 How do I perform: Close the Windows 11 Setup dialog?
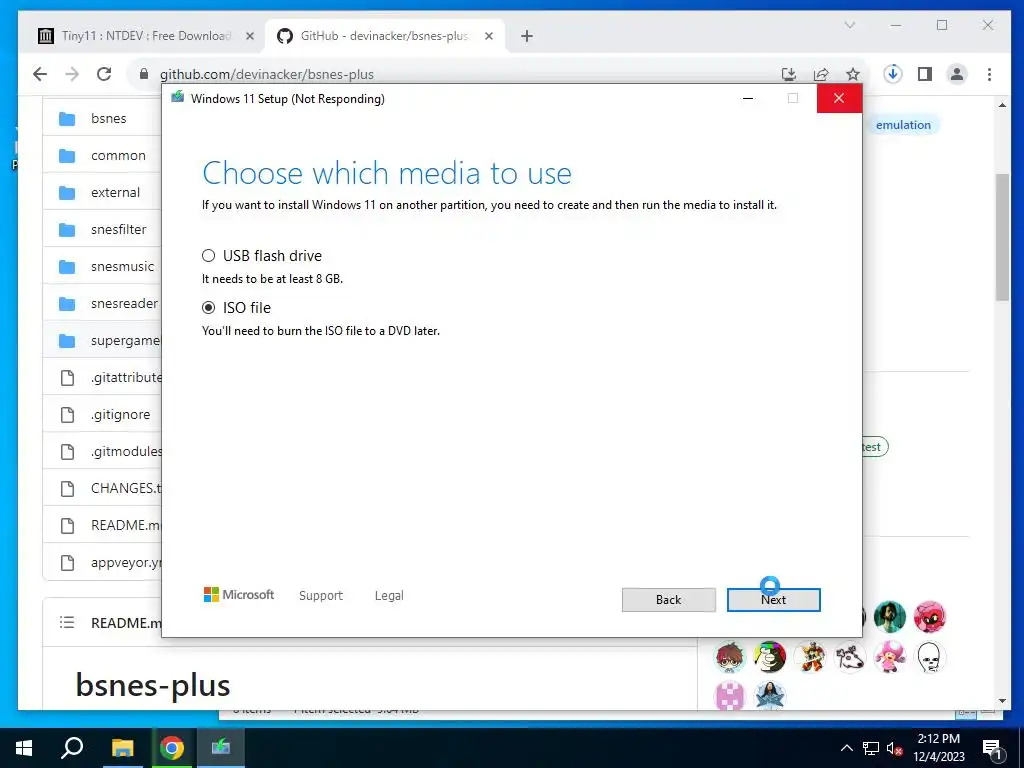(x=839, y=99)
